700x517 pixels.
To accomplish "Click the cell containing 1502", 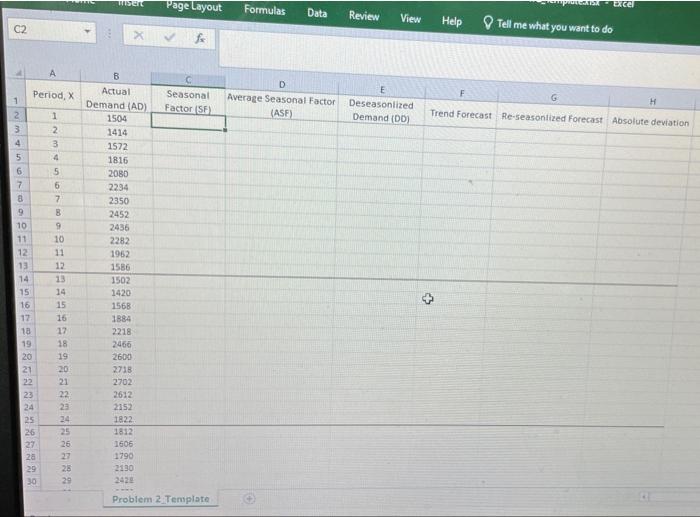I will (121, 280).
